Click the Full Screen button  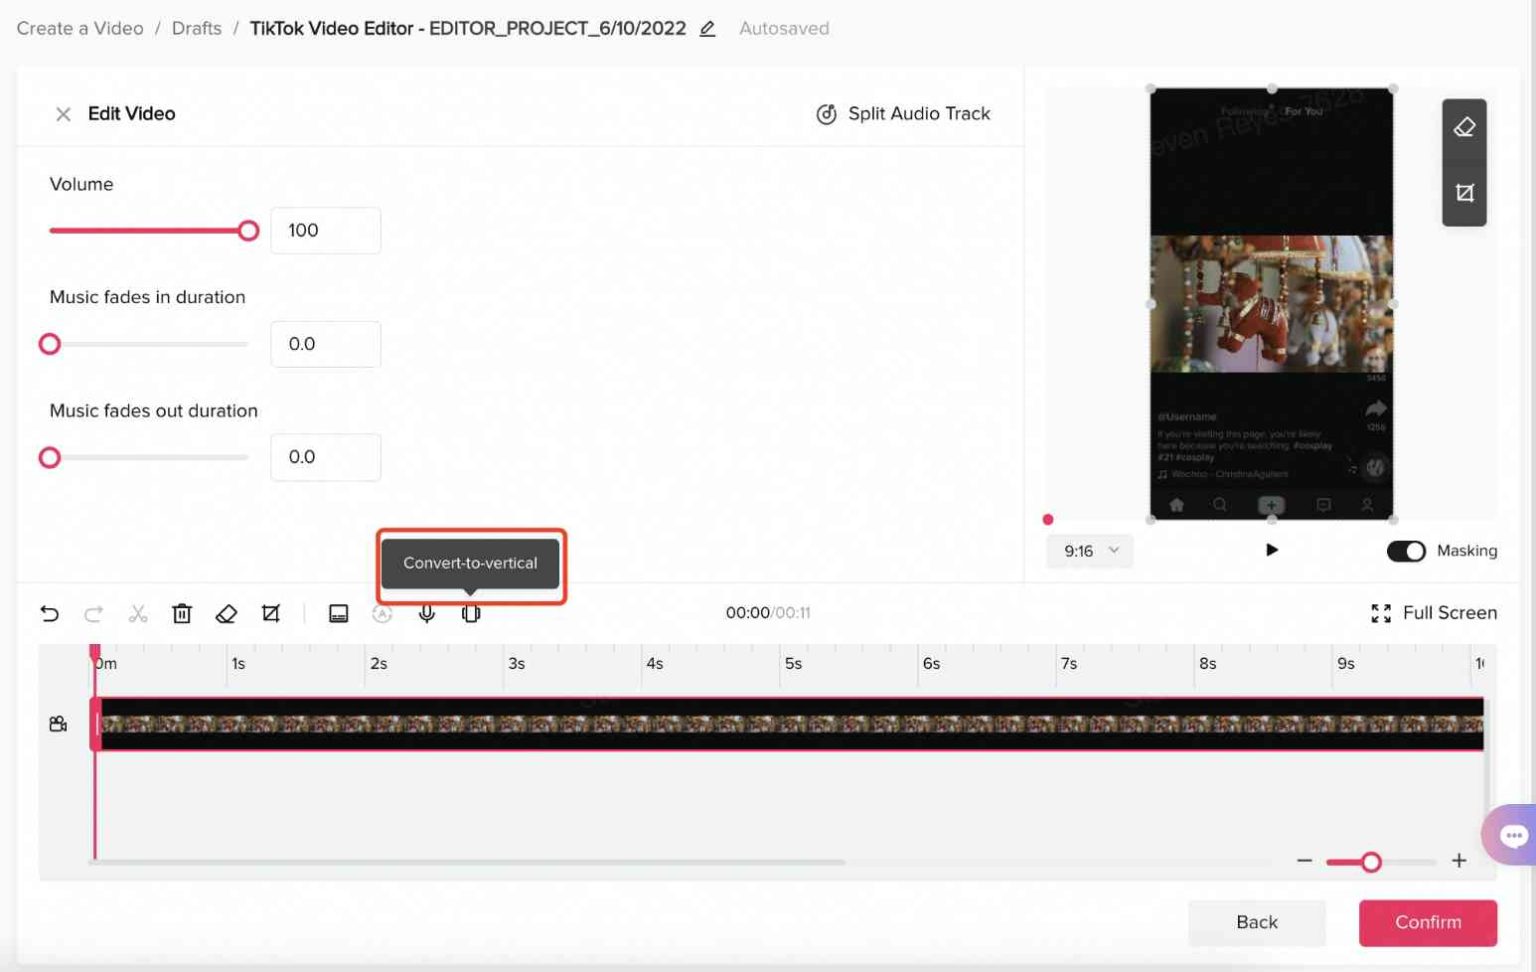pyautogui.click(x=1433, y=613)
